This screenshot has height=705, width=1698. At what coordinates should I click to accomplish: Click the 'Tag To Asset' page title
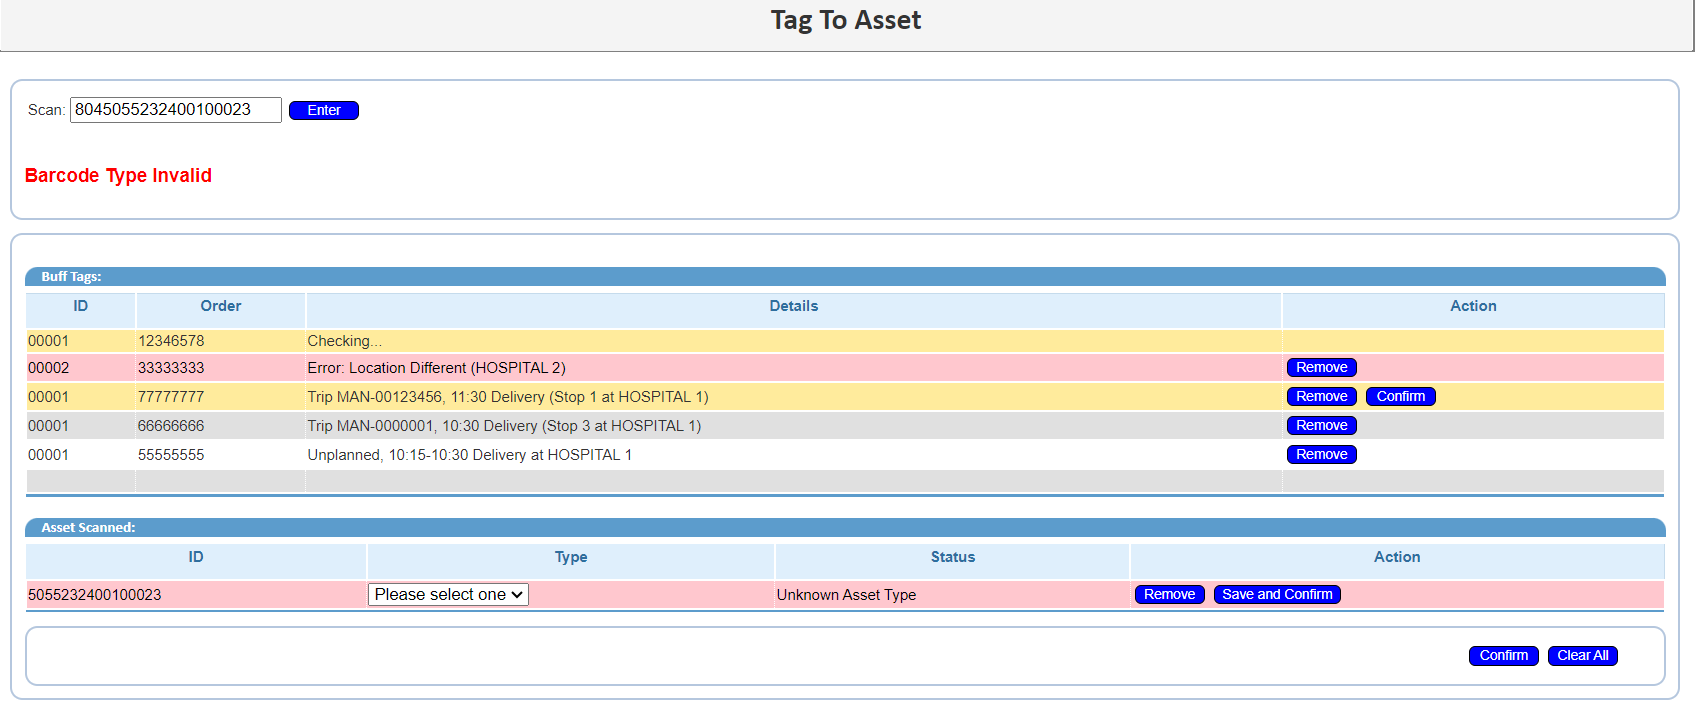click(x=846, y=20)
